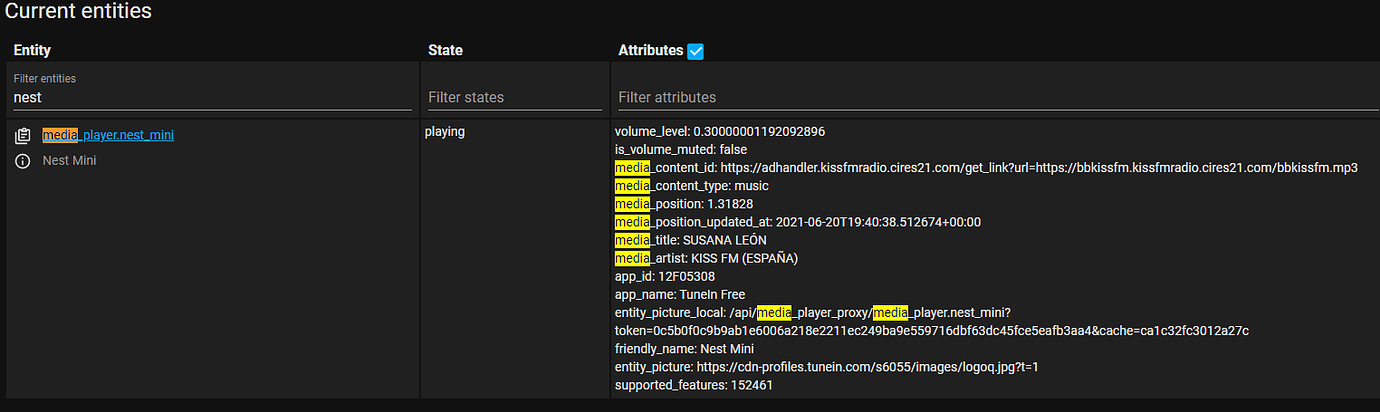The height and width of the screenshot is (412, 1380).
Task: Click the Nest Mini friendly name label
Action: [69, 160]
